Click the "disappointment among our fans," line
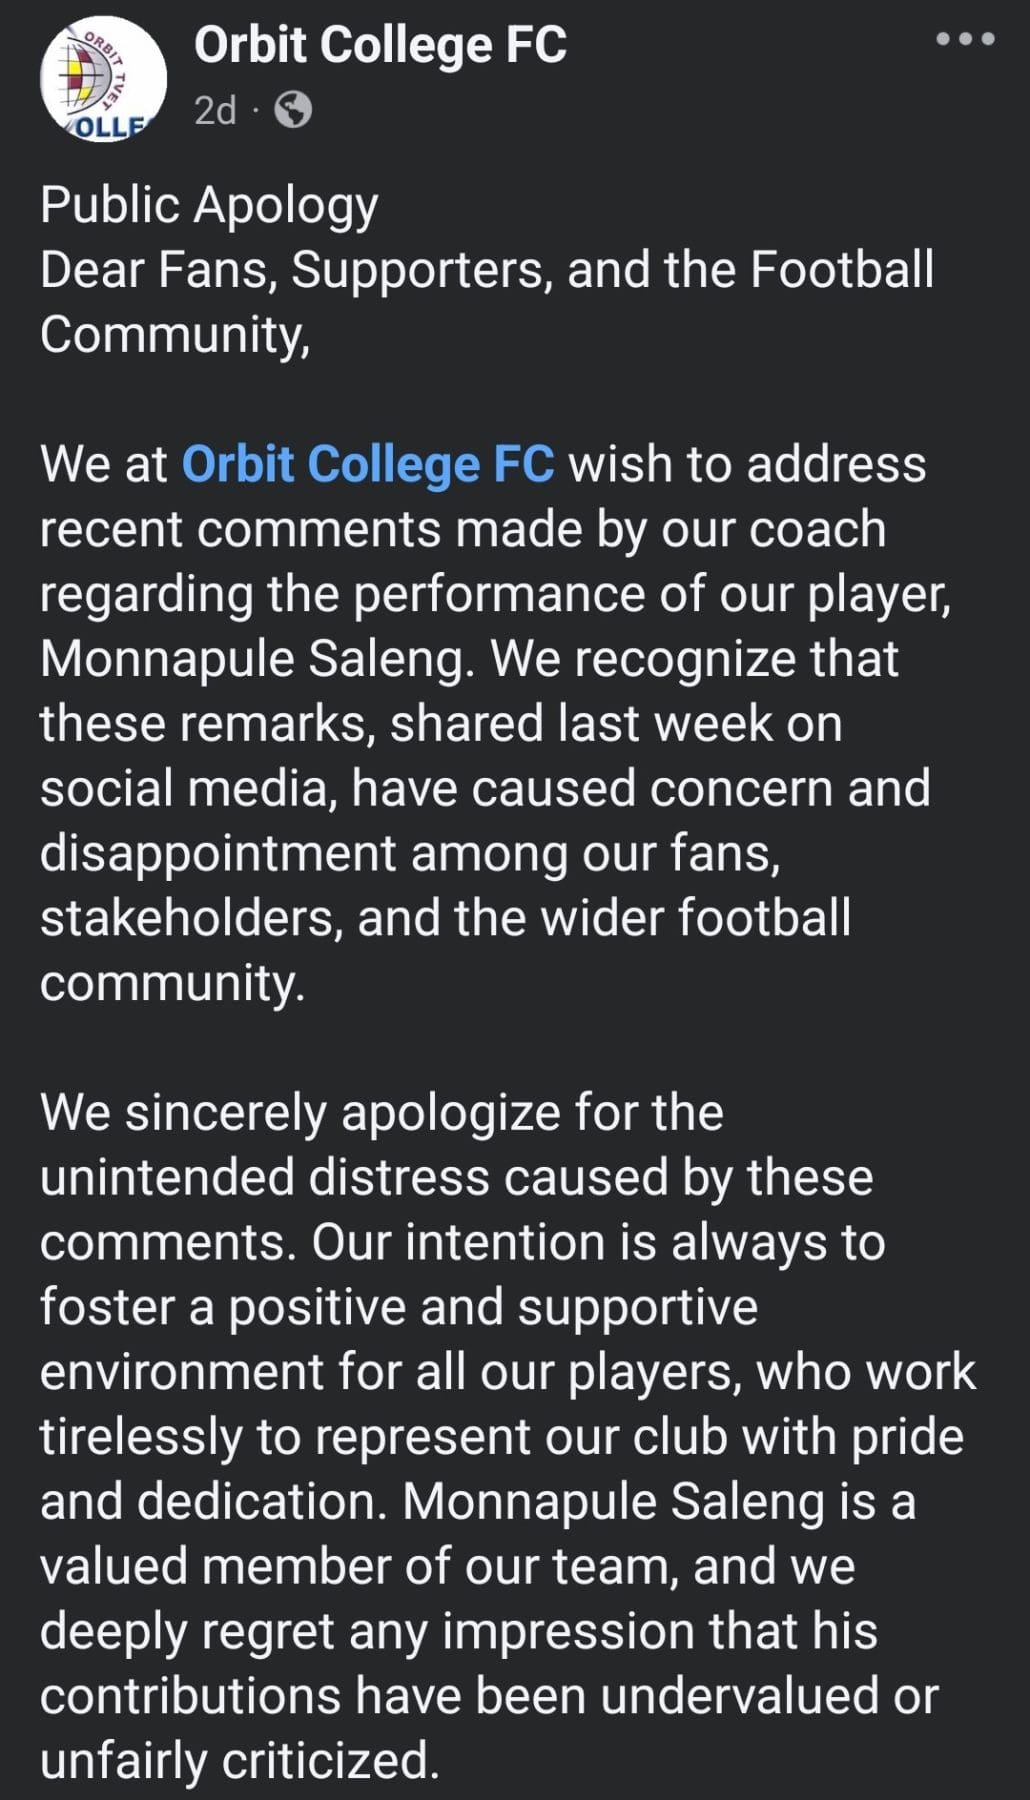 pyautogui.click(x=409, y=853)
